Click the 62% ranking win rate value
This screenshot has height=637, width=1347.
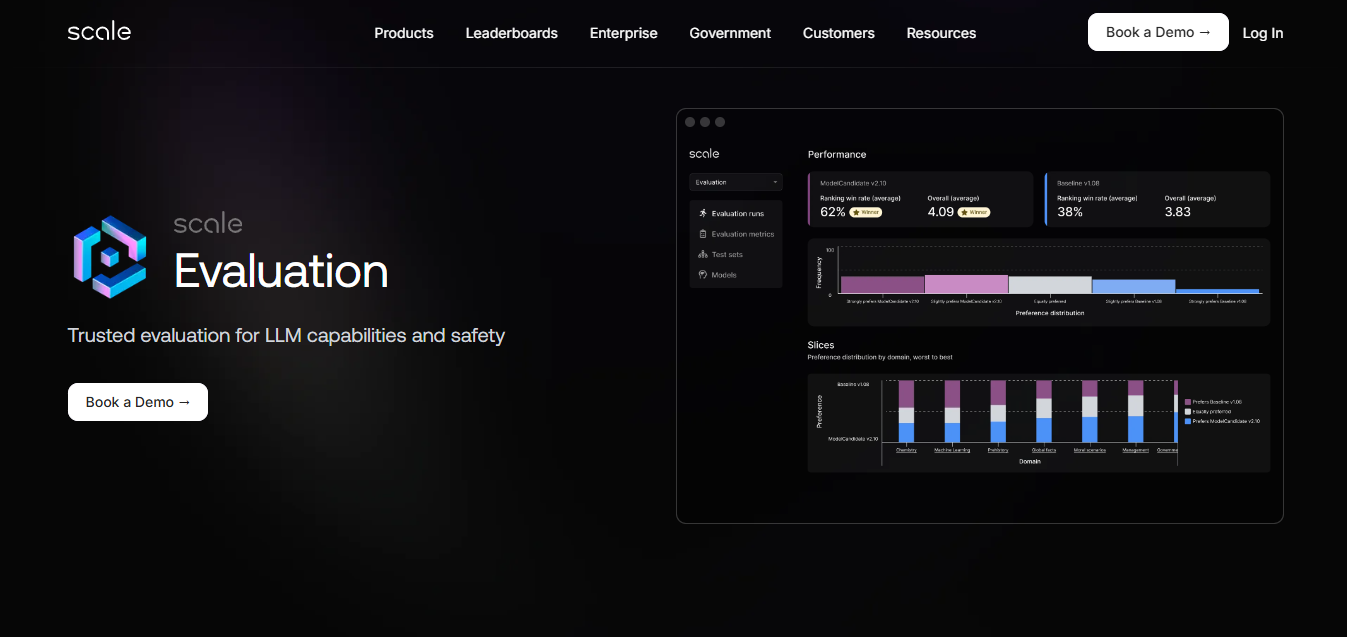click(x=832, y=212)
